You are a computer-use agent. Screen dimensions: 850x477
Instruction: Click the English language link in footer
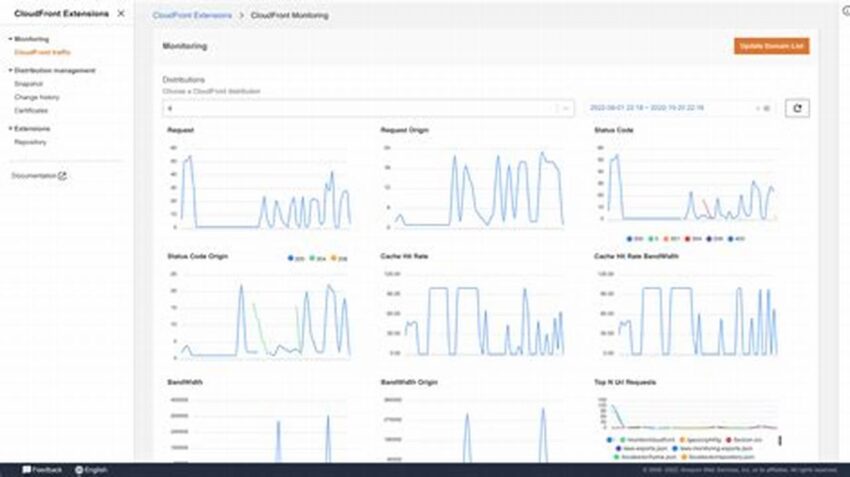click(x=96, y=470)
